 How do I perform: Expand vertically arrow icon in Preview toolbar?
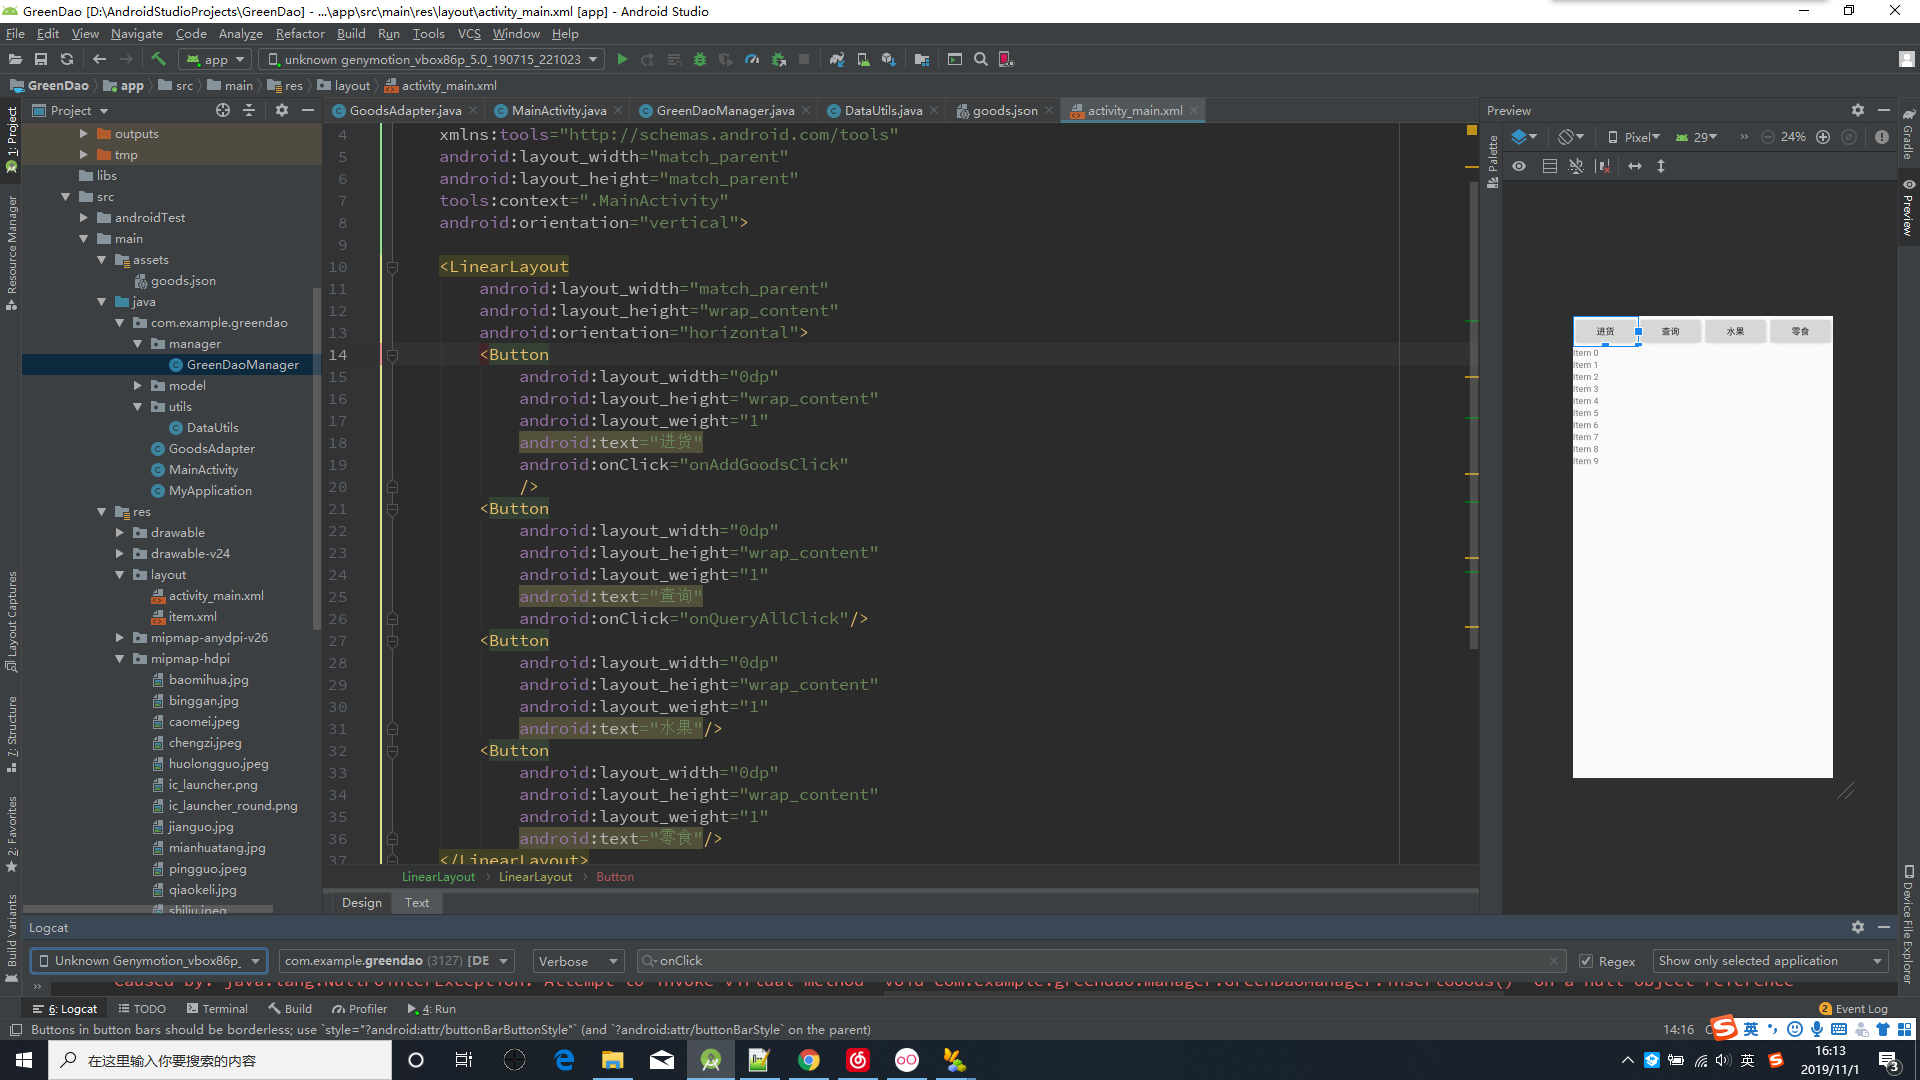(1661, 166)
